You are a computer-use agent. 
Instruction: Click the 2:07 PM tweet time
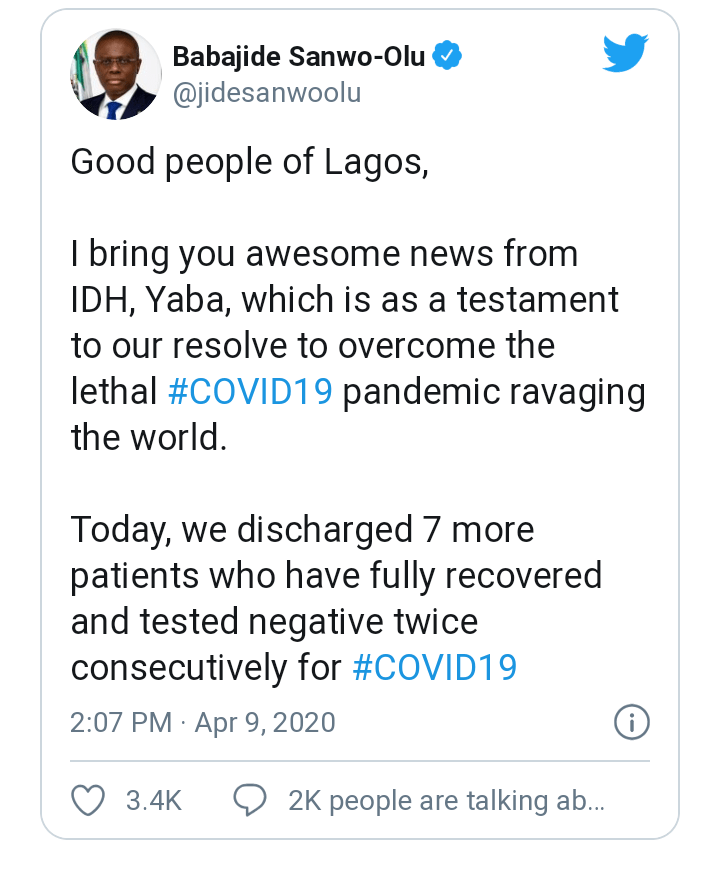(121, 722)
